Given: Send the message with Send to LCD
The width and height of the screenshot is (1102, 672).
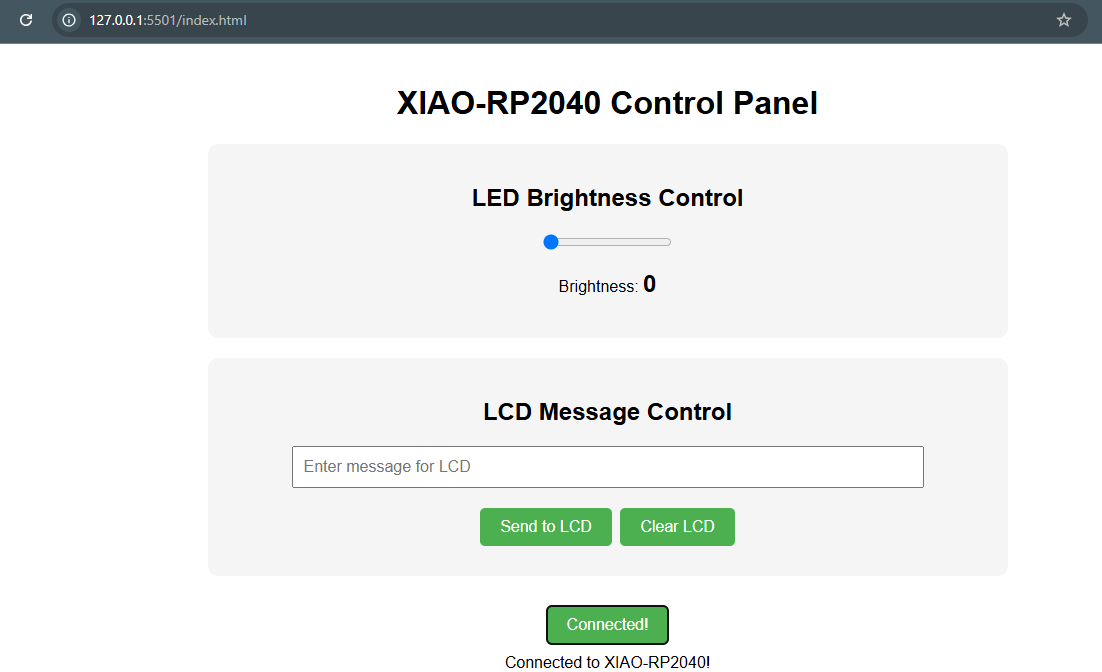Looking at the screenshot, I should [545, 526].
